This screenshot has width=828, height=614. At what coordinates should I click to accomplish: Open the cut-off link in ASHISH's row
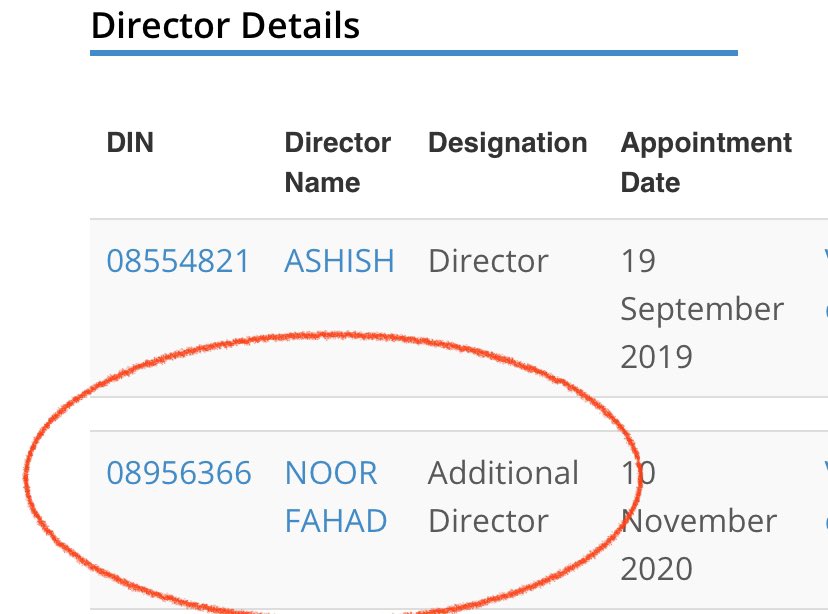(x=825, y=285)
